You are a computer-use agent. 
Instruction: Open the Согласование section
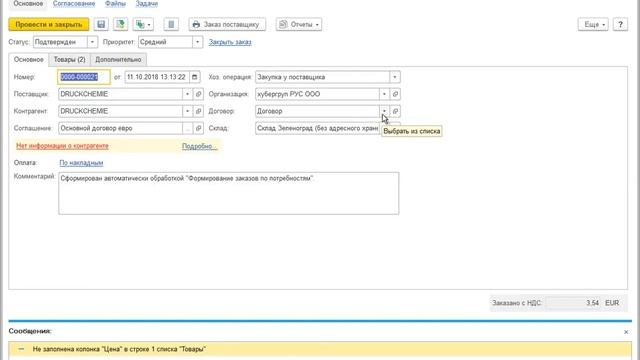[x=74, y=4]
